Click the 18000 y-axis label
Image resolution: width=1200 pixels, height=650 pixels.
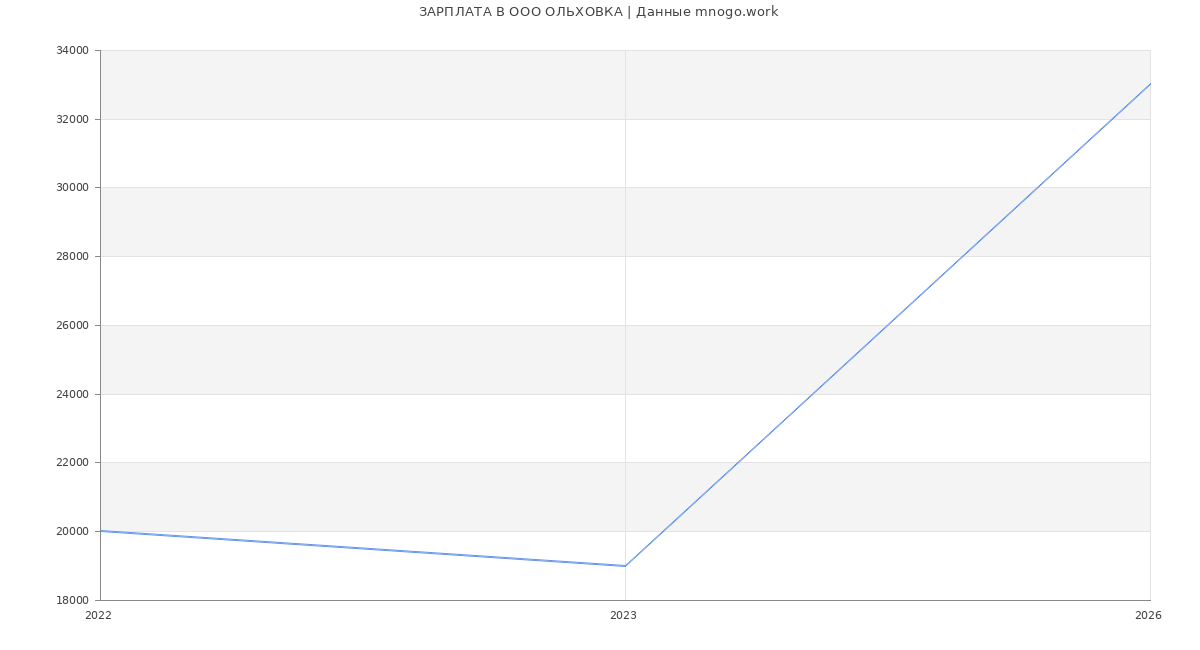(x=72, y=601)
